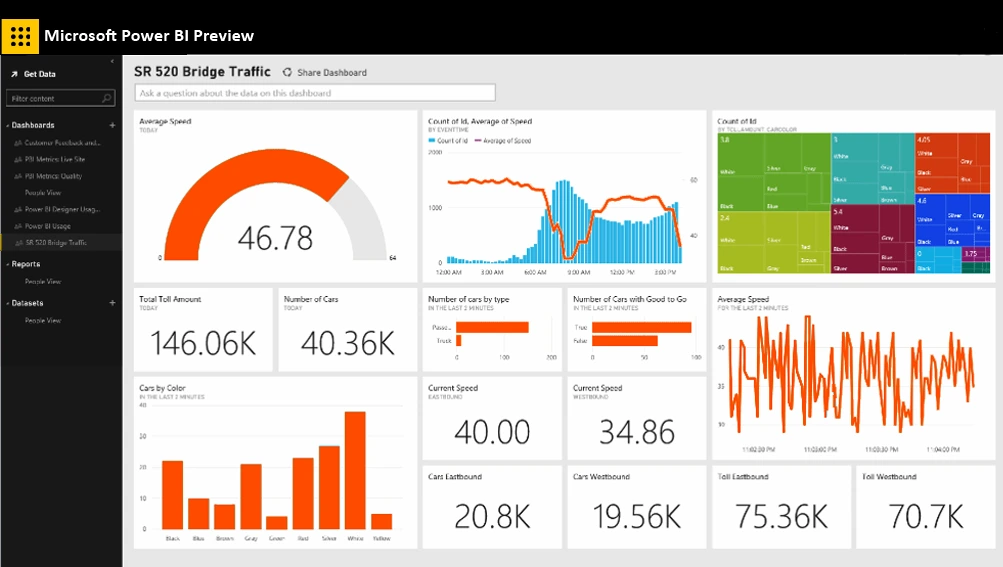The width and height of the screenshot is (1003, 567).
Task: Collapse the Datasets section
Action: (x=8, y=303)
